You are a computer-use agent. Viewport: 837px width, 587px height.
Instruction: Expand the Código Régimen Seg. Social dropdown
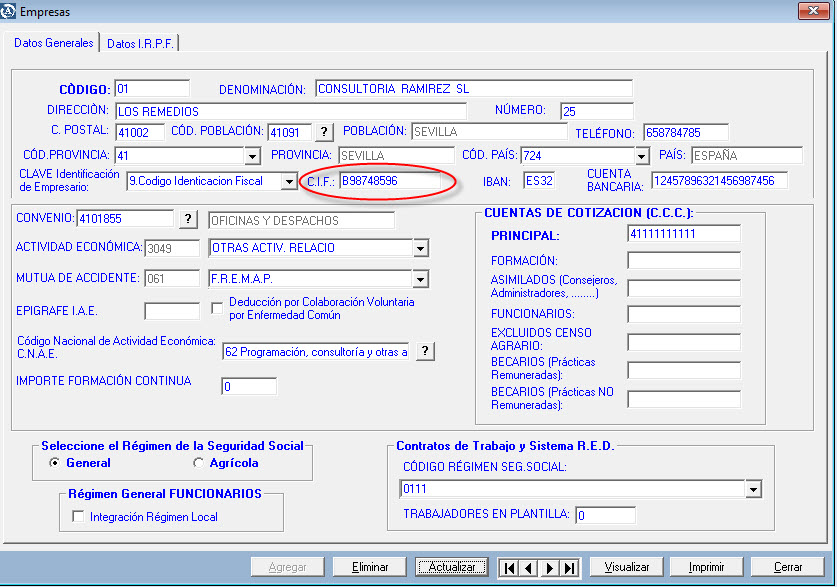(753, 489)
